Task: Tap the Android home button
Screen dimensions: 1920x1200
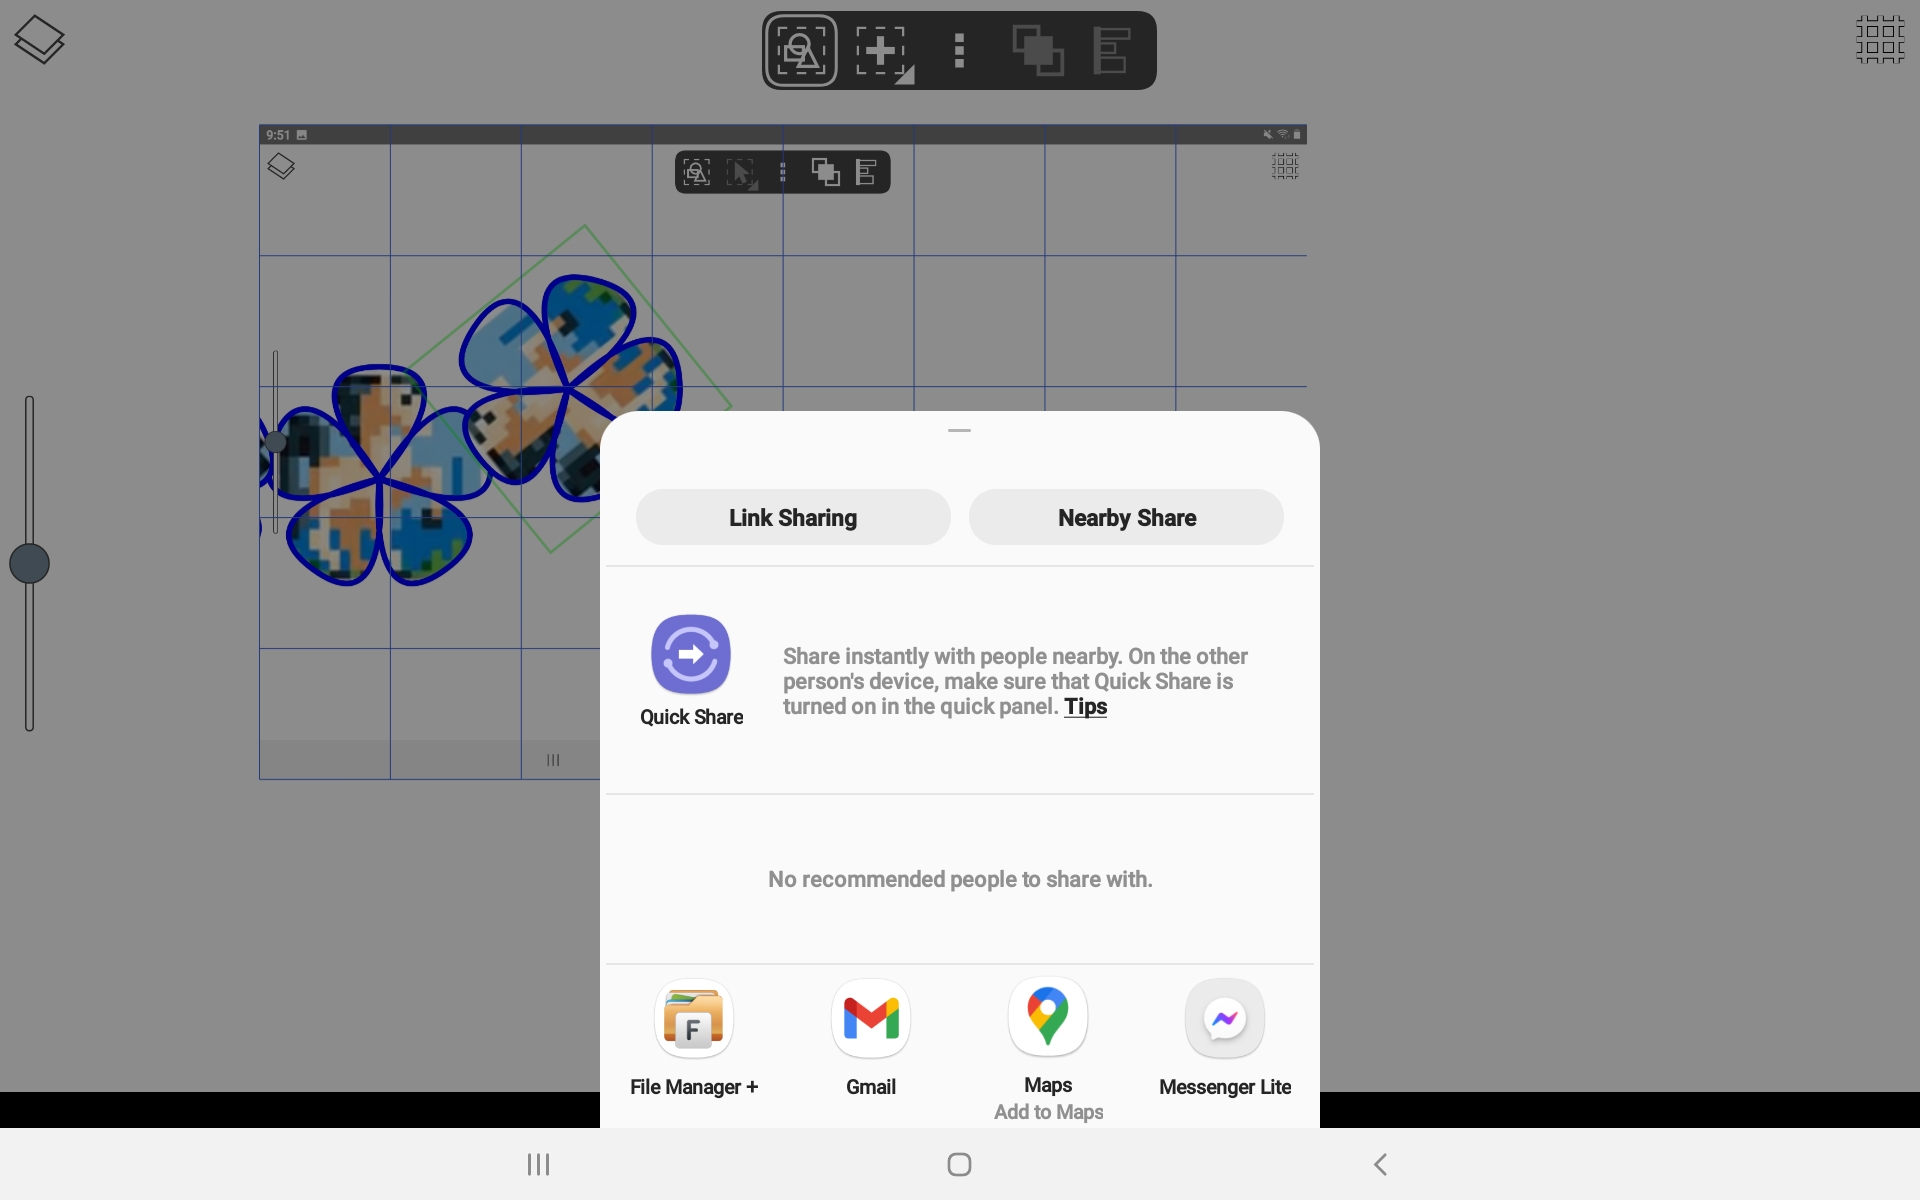Action: point(959,1164)
